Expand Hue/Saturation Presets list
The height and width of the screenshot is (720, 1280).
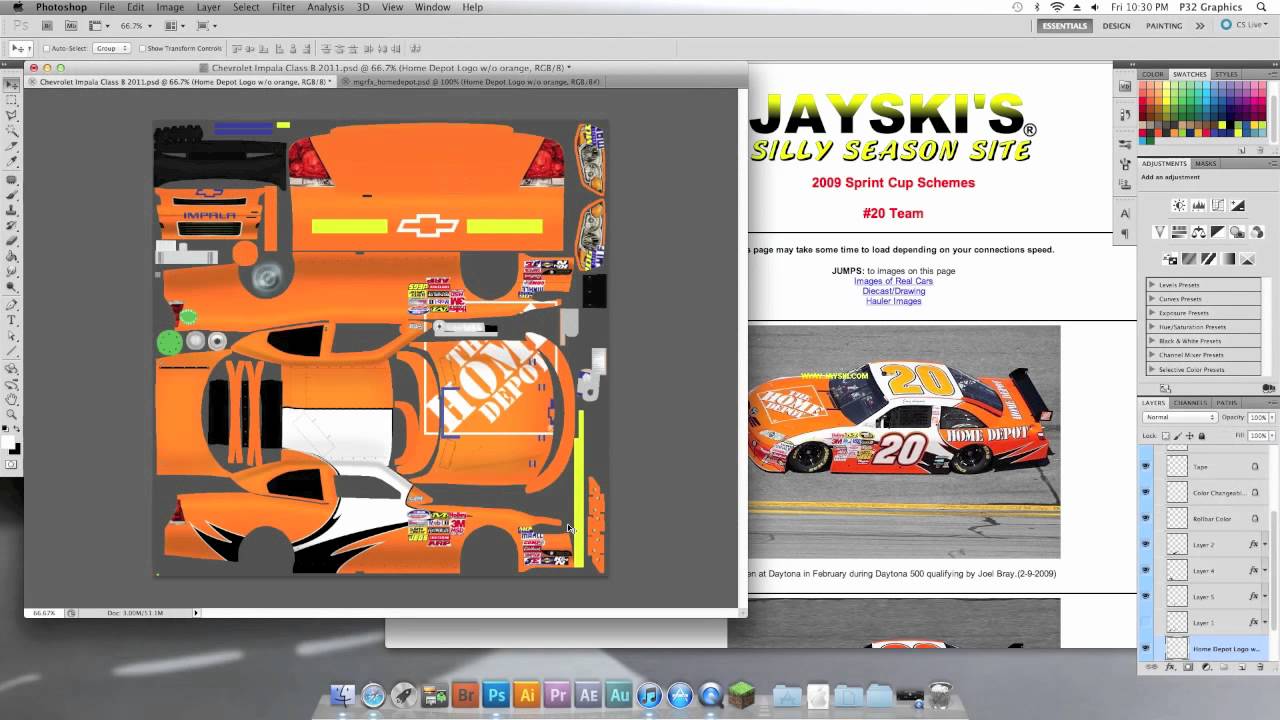pos(1151,327)
